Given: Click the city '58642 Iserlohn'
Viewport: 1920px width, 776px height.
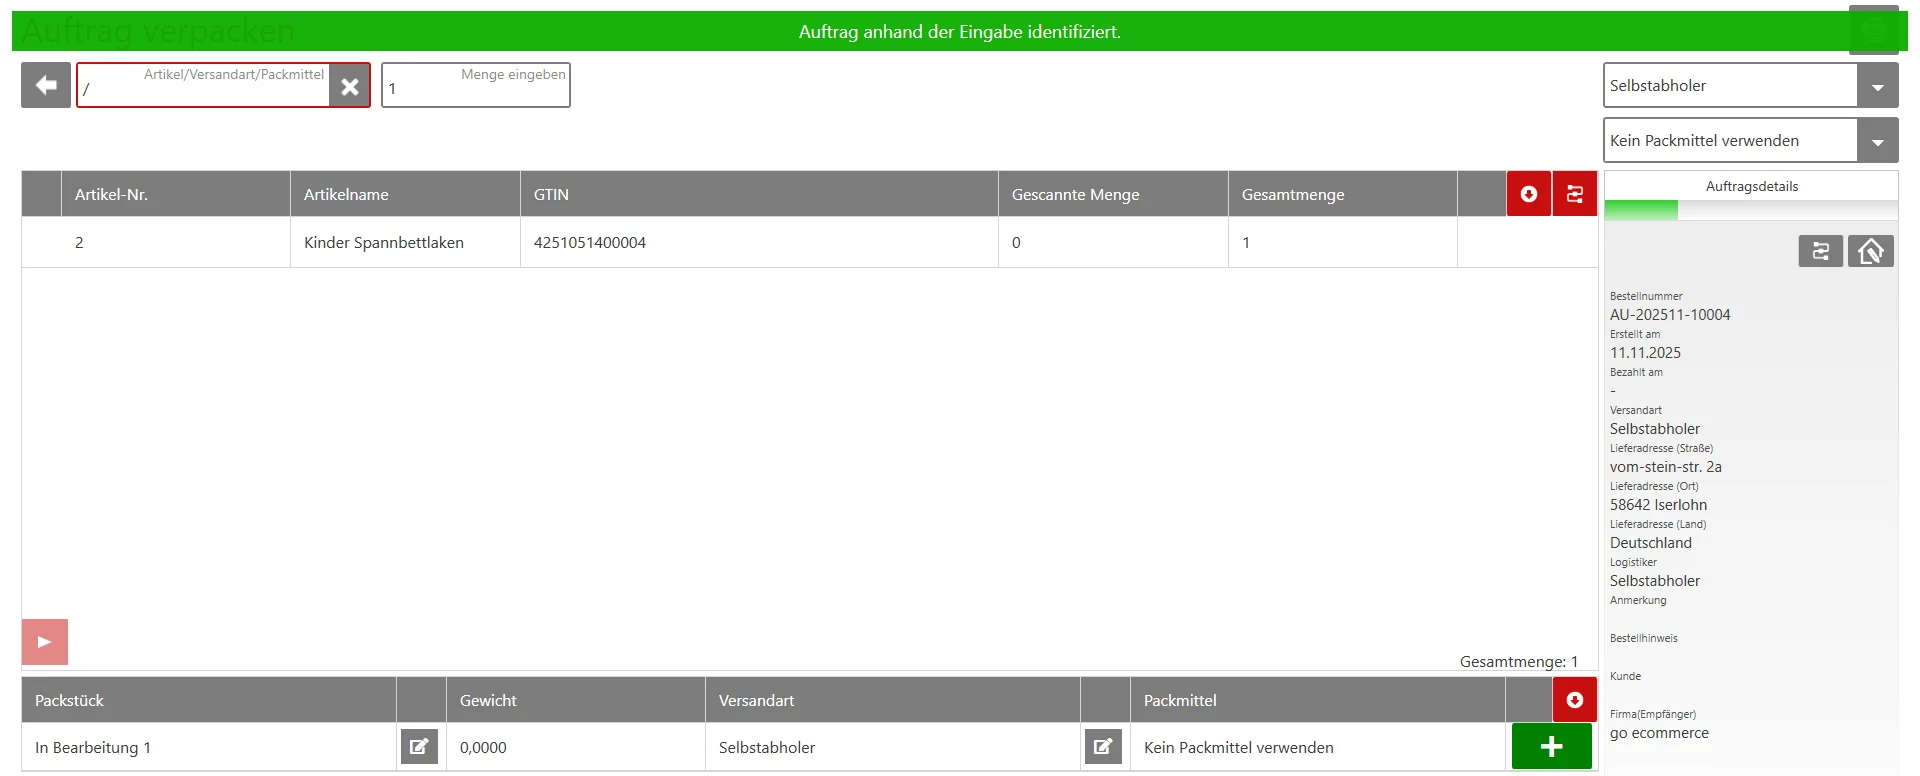Looking at the screenshot, I should click(x=1658, y=505).
